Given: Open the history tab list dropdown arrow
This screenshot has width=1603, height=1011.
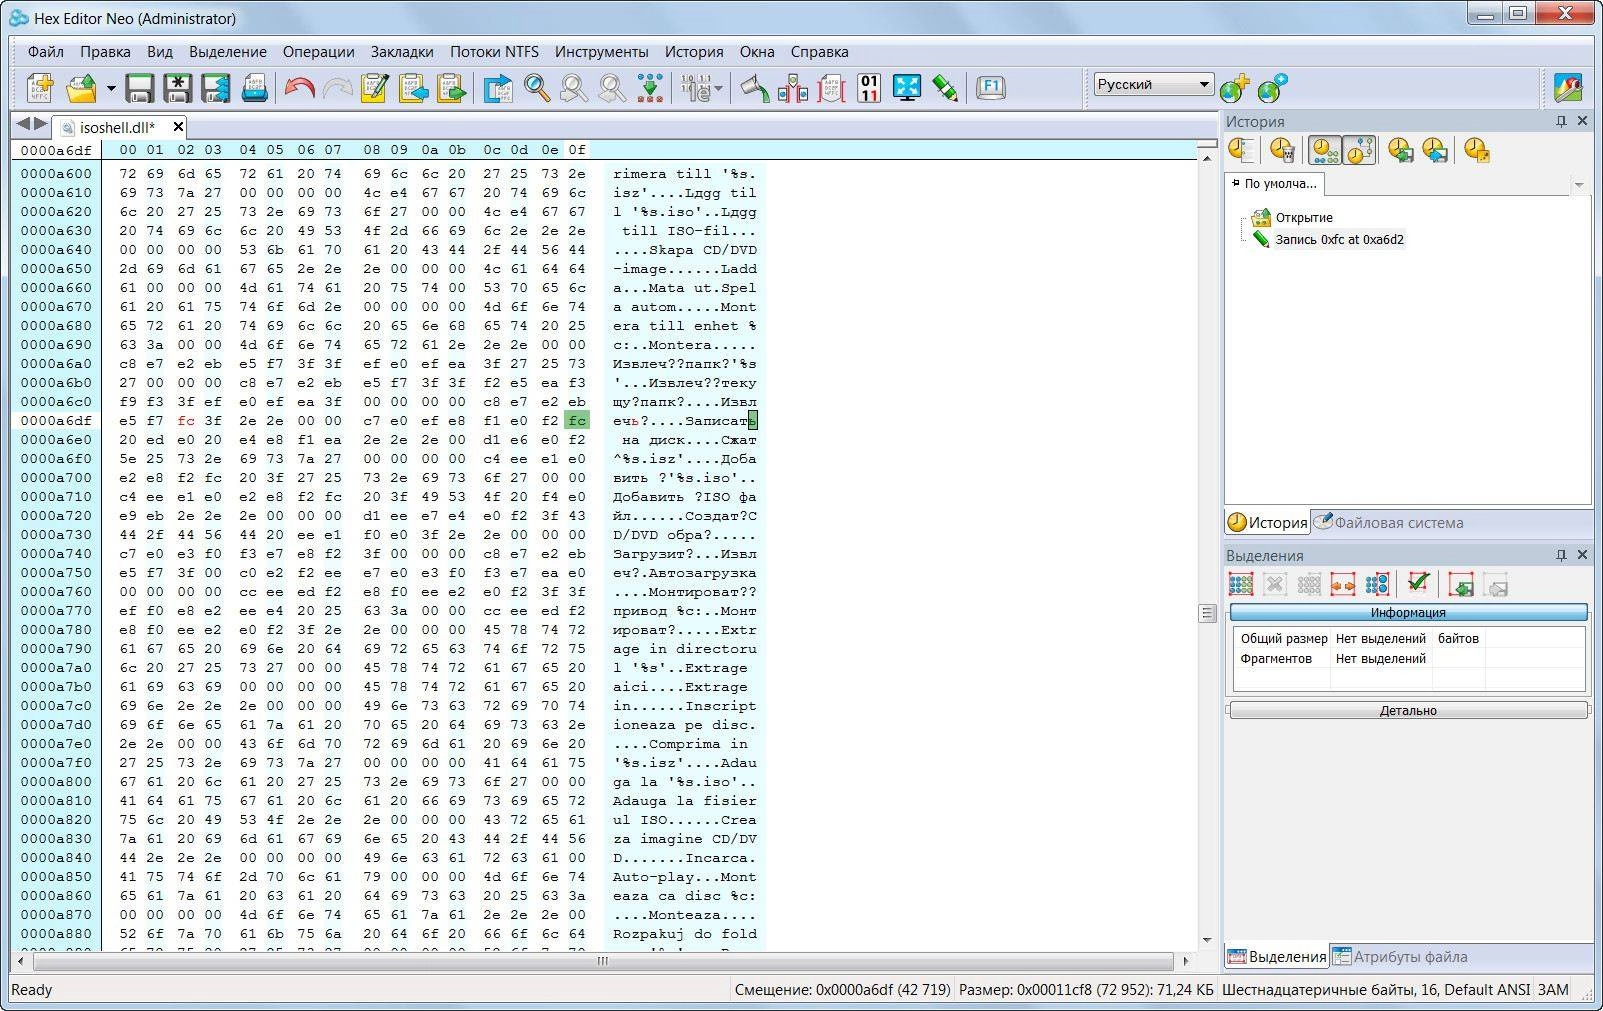Looking at the screenshot, I should 1579,185.
